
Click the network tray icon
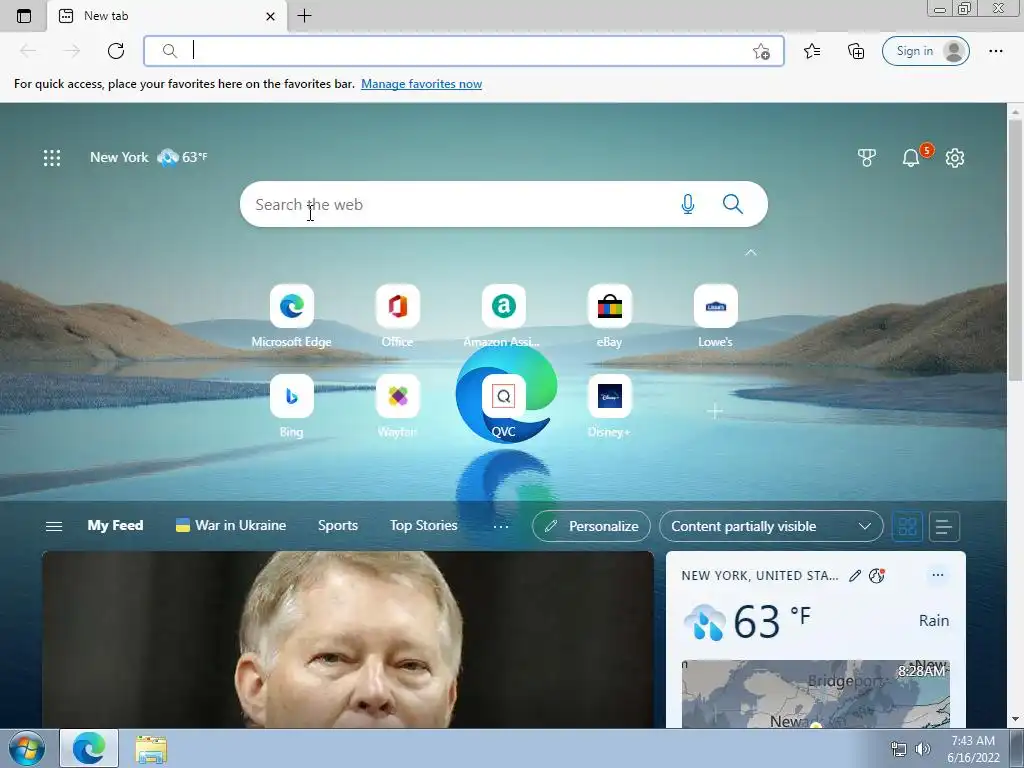point(899,749)
